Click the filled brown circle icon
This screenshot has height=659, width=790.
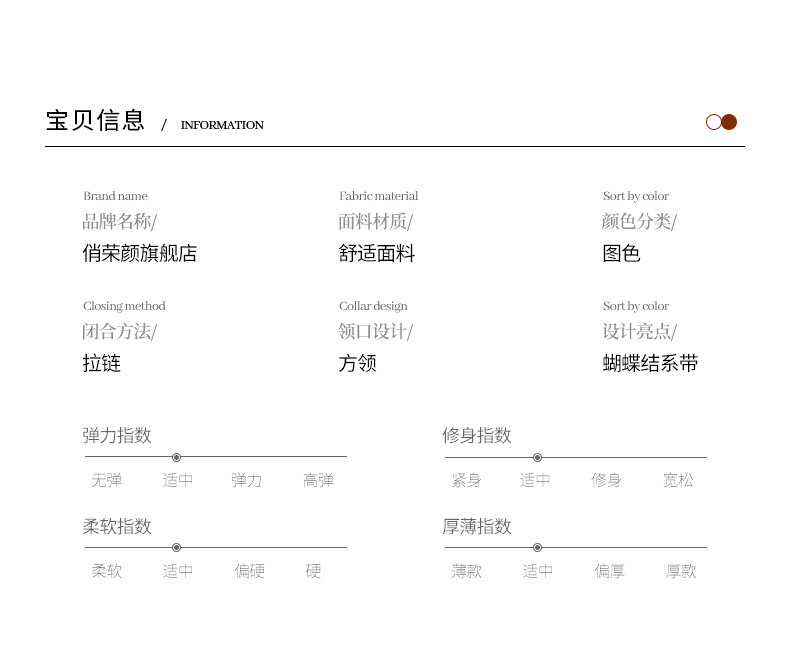729,122
